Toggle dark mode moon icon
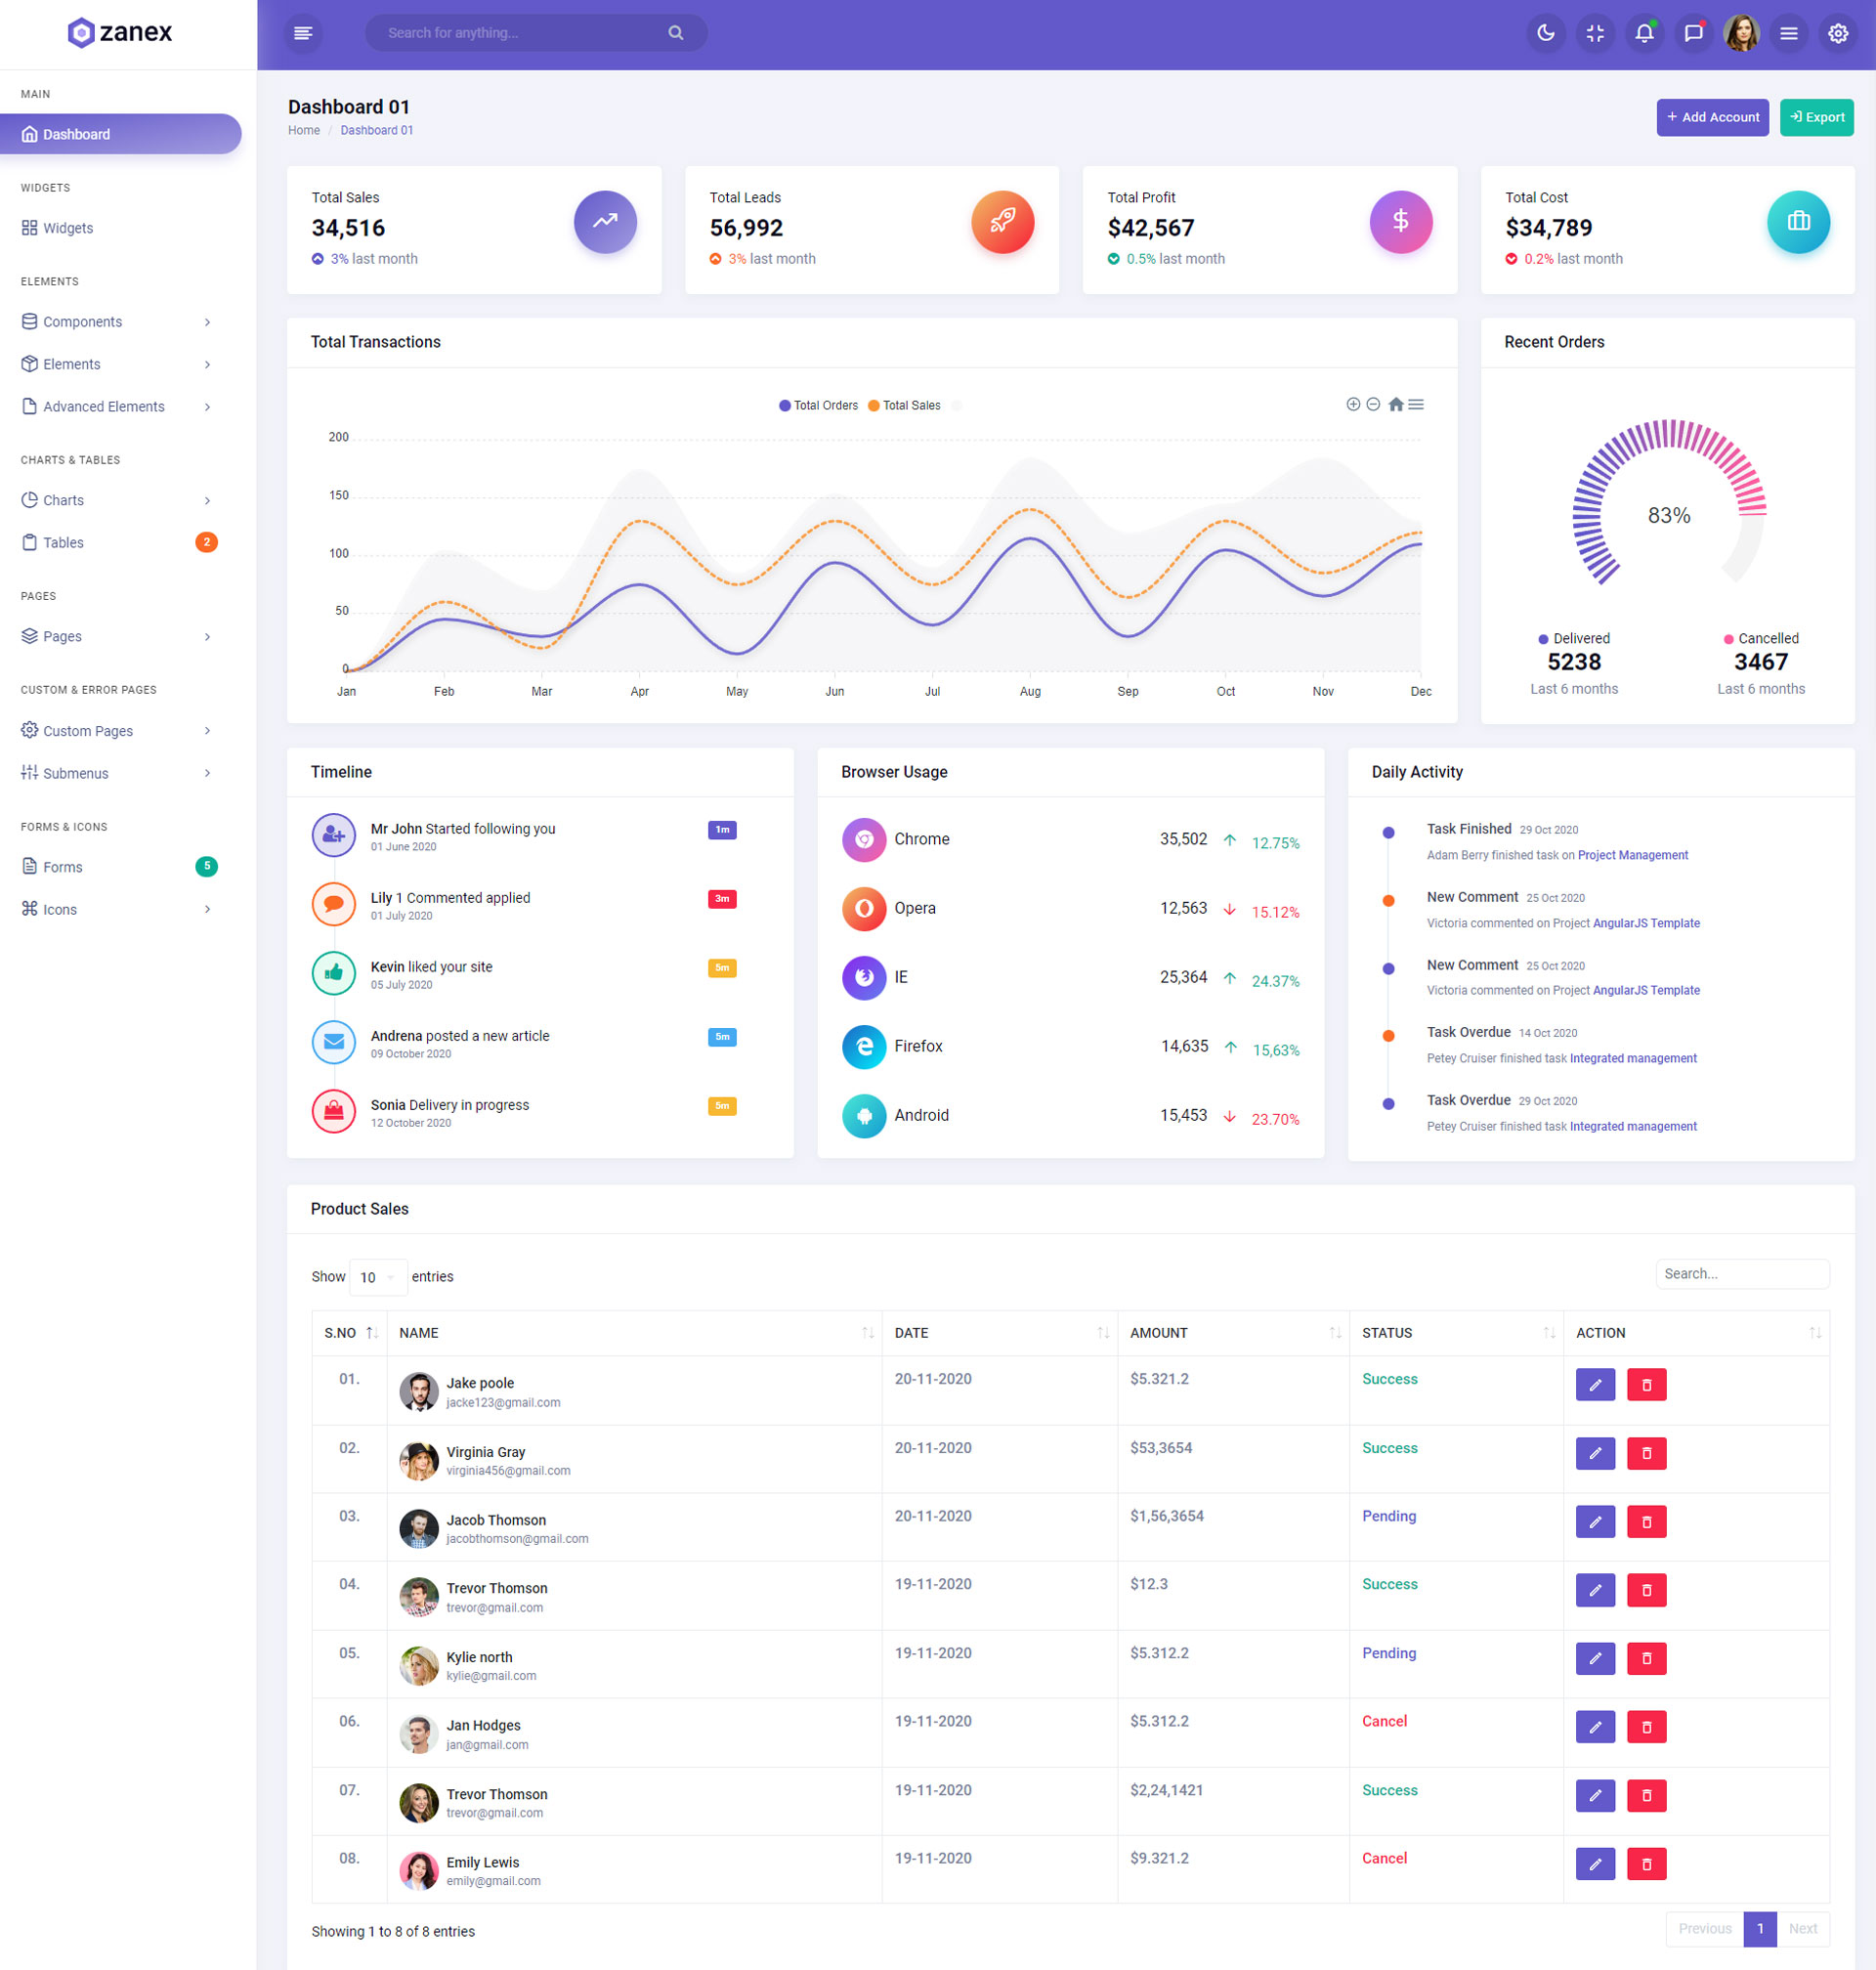This screenshot has height=1970, width=1876. click(x=1545, y=33)
